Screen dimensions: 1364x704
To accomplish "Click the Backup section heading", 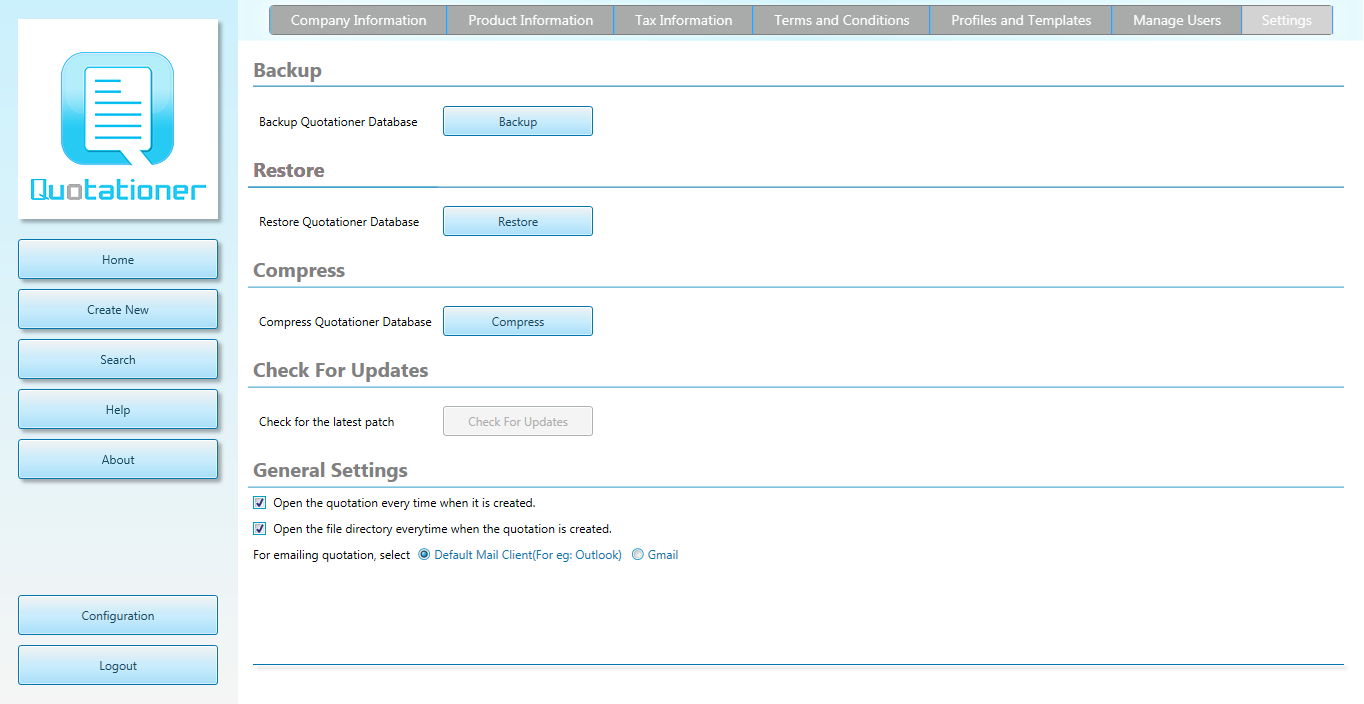I will tap(287, 70).
